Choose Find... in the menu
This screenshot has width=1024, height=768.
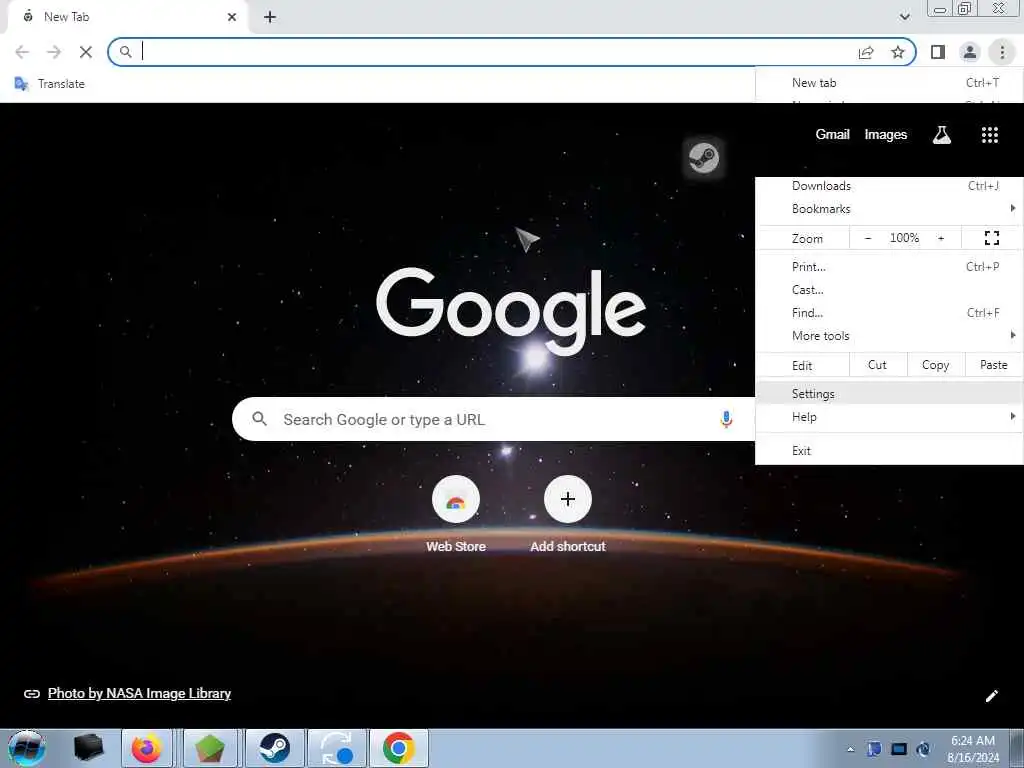point(889,312)
